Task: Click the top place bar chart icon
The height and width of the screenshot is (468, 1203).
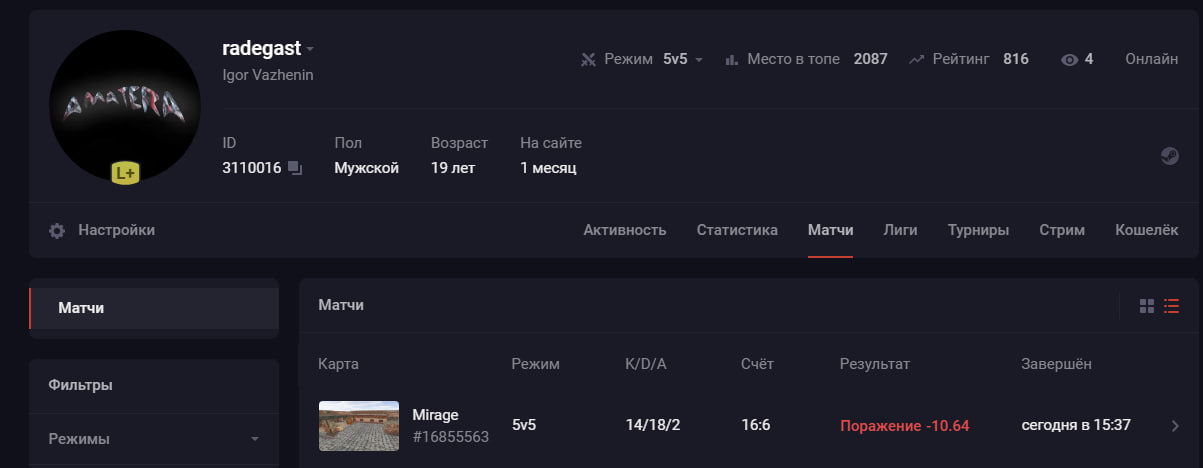Action: coord(731,60)
